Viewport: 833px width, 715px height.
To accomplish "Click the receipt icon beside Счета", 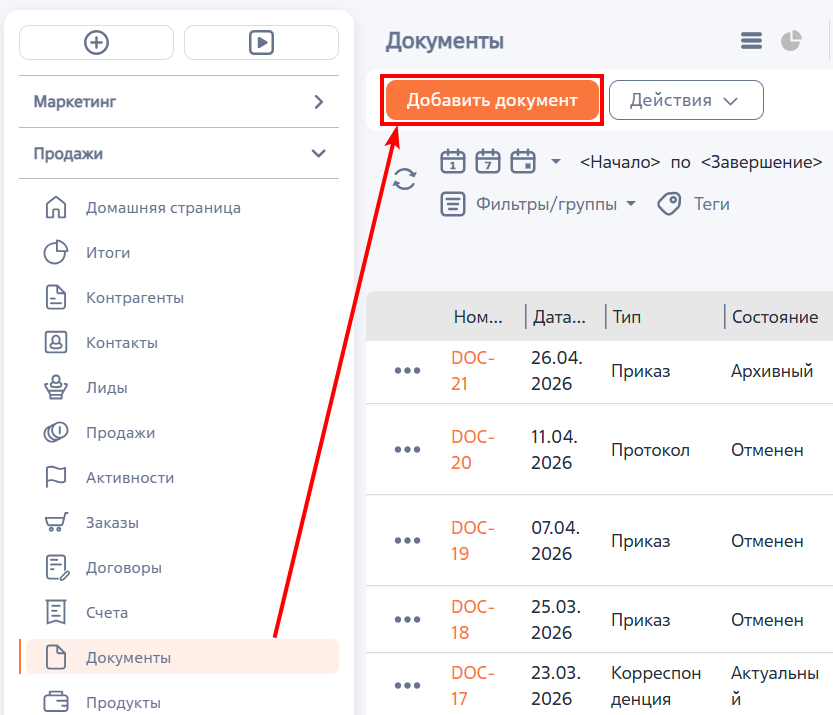I will [56, 612].
